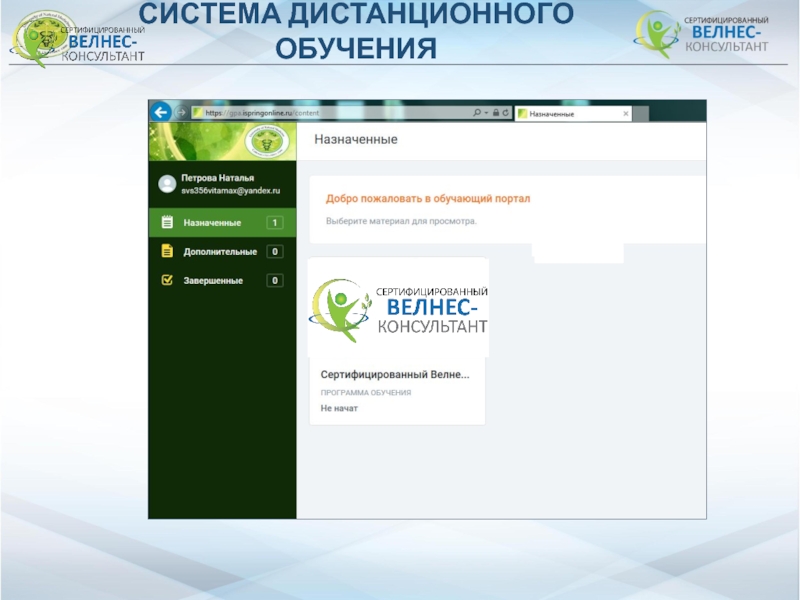Click the user name Петрова Наталья
Screen dimensions: 800x600
coord(217,178)
